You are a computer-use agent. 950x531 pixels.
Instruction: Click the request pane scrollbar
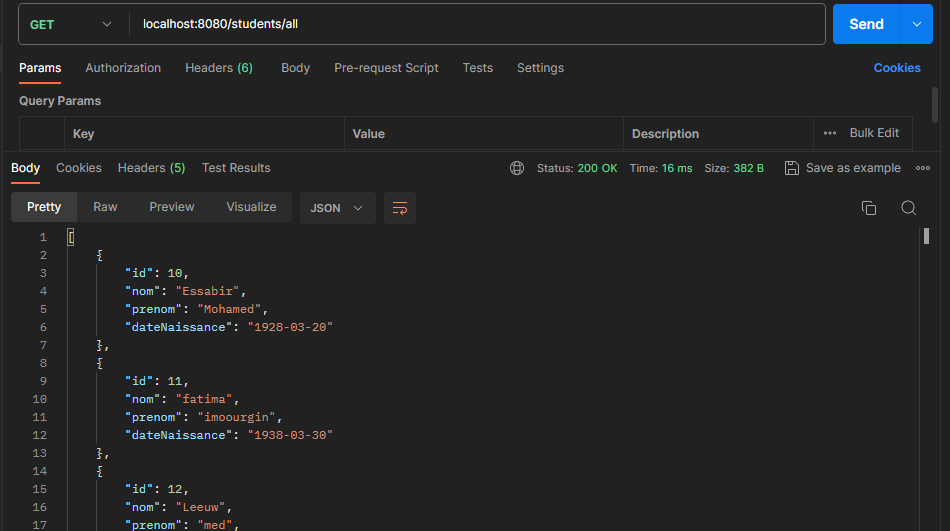click(935, 104)
